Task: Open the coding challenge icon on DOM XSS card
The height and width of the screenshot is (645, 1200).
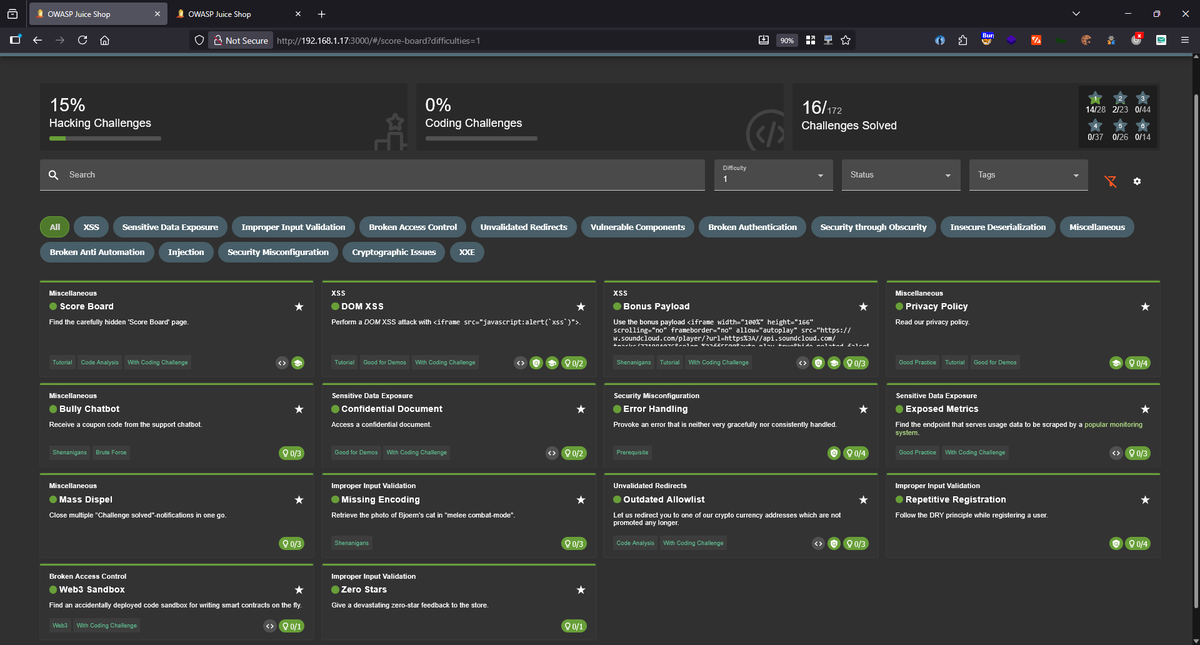Action: [520, 362]
